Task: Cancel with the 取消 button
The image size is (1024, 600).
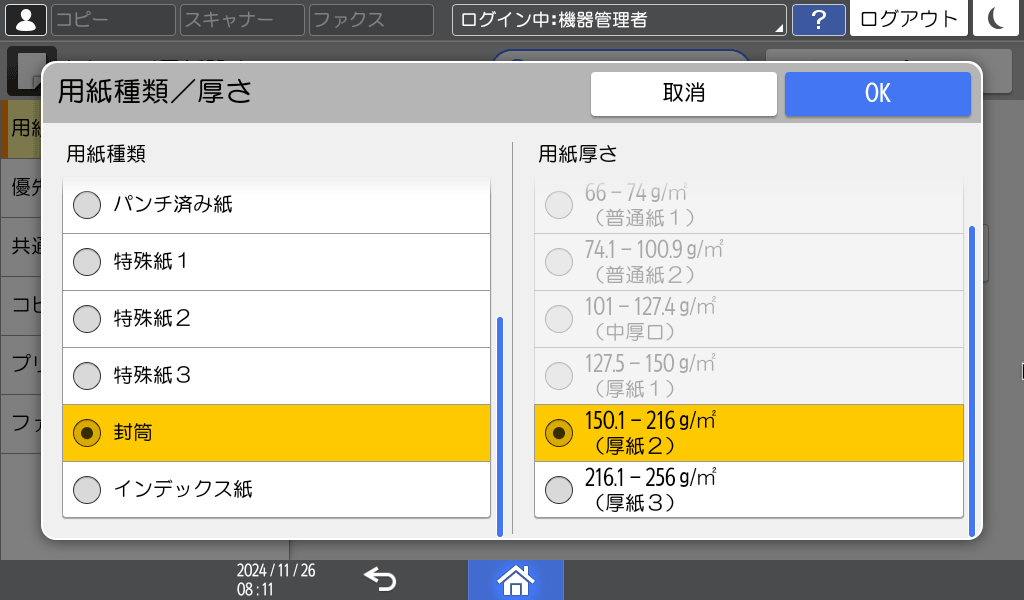Action: [684, 93]
